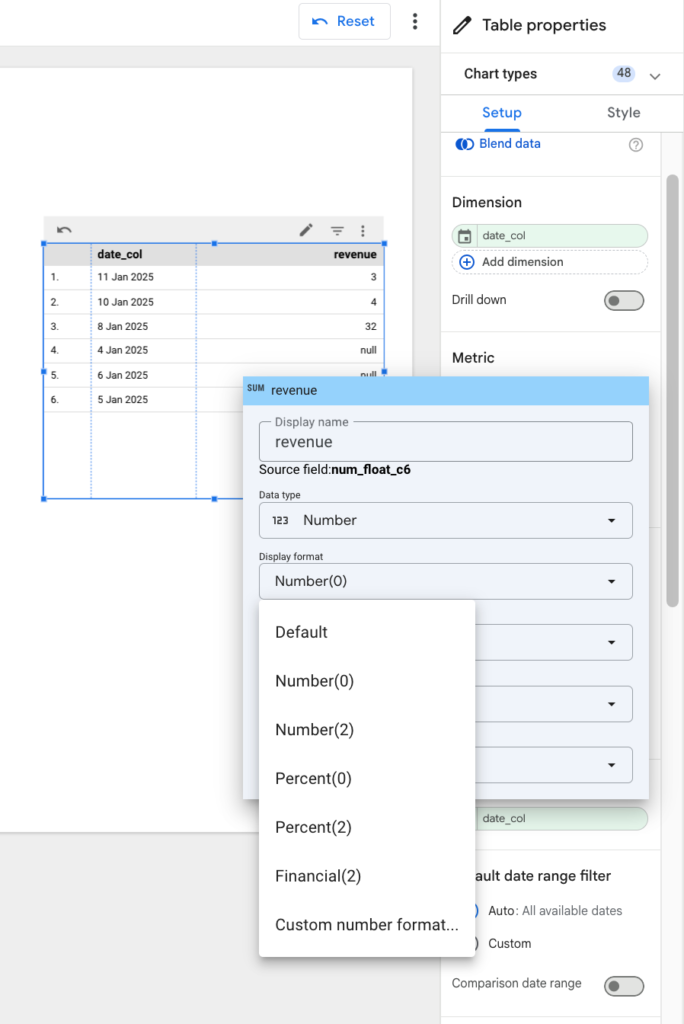
Task: Open the chart's three-dot options menu
Action: [363, 230]
